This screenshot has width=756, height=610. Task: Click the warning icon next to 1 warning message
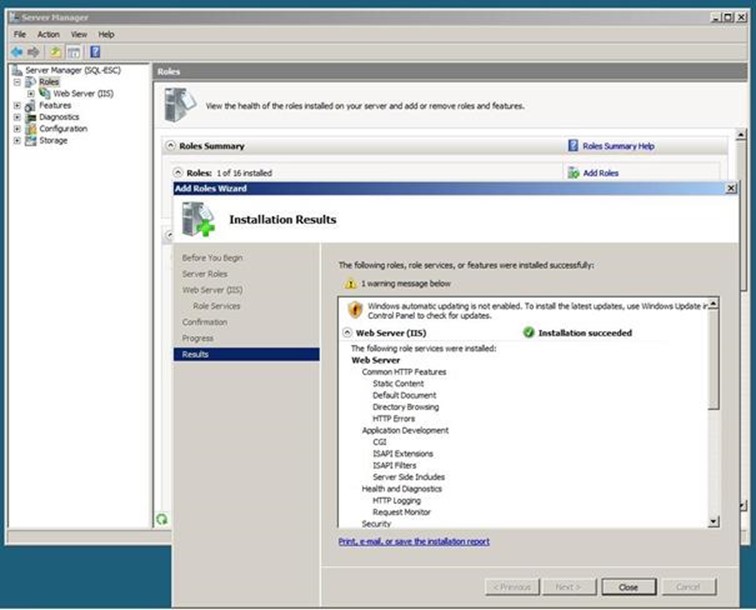point(351,284)
